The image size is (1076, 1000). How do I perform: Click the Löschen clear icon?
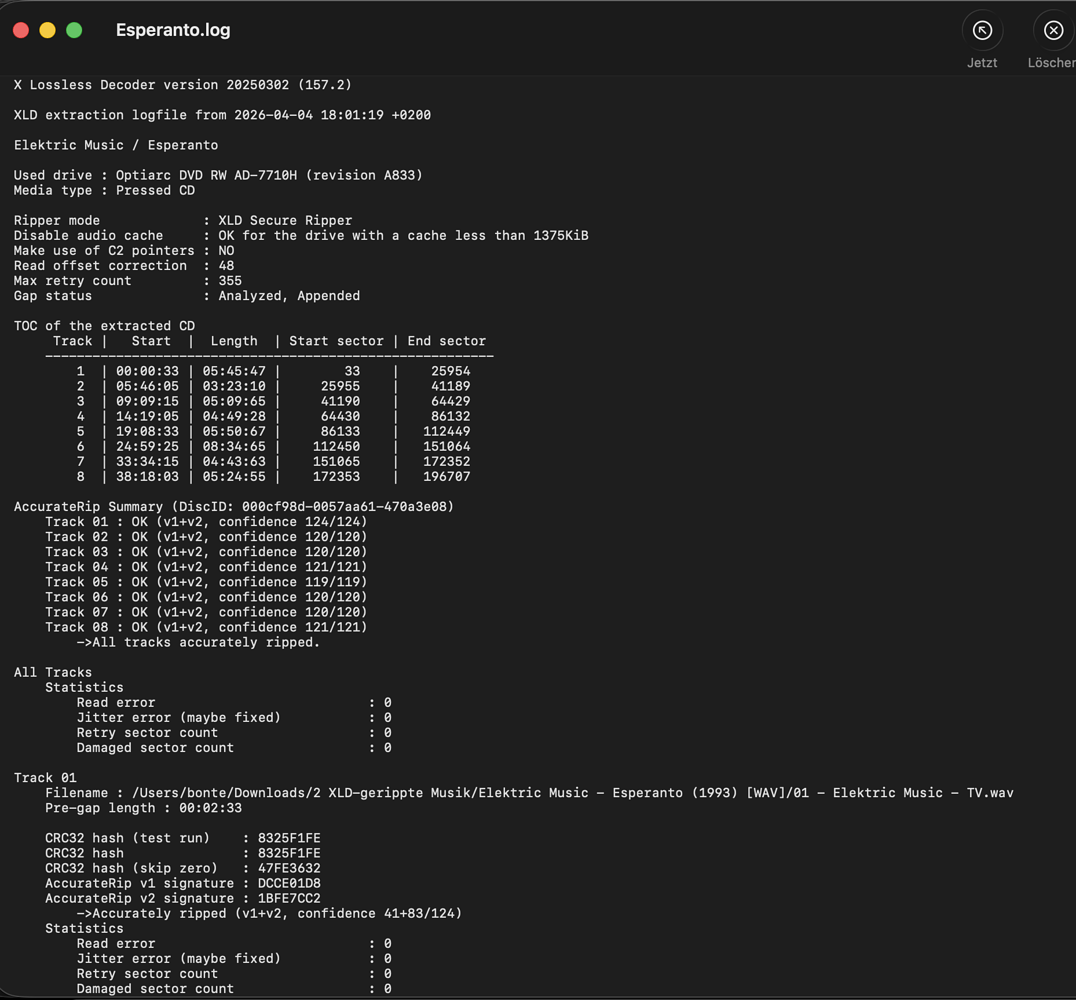coord(1053,31)
